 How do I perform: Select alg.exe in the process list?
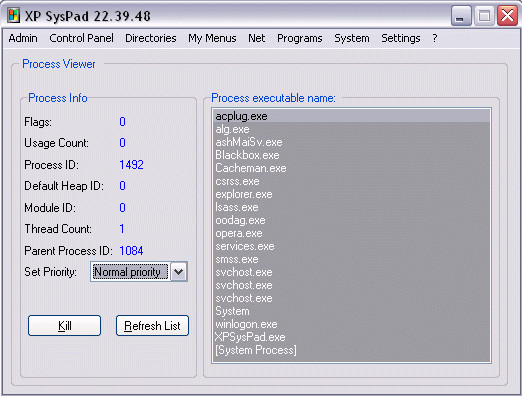351,129
